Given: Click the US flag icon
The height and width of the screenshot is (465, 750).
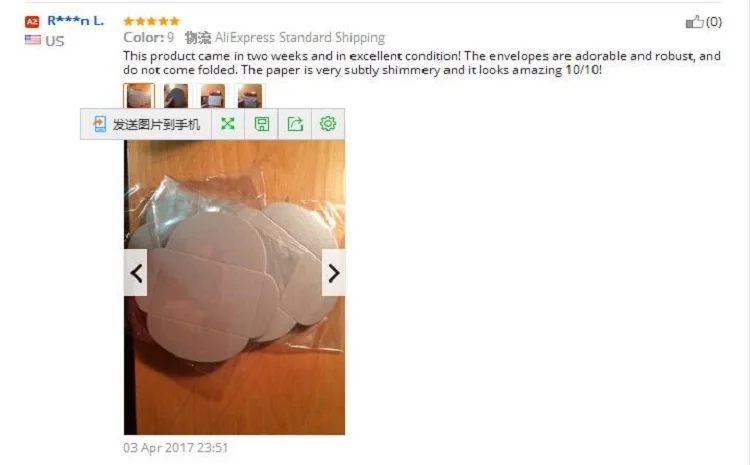Looking at the screenshot, I should pyautogui.click(x=33, y=40).
